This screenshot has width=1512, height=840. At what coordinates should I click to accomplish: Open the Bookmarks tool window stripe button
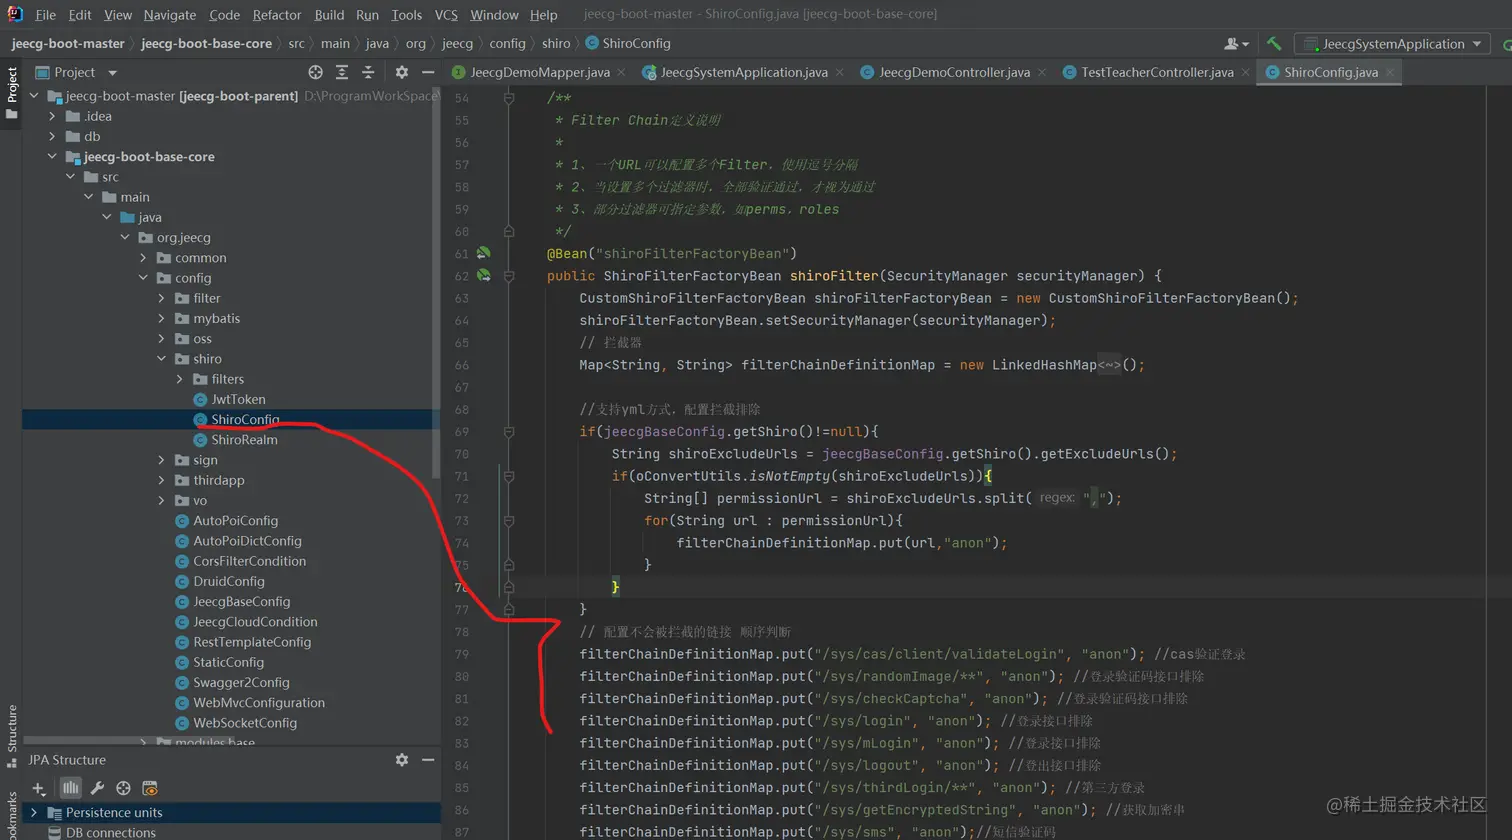click(12, 815)
